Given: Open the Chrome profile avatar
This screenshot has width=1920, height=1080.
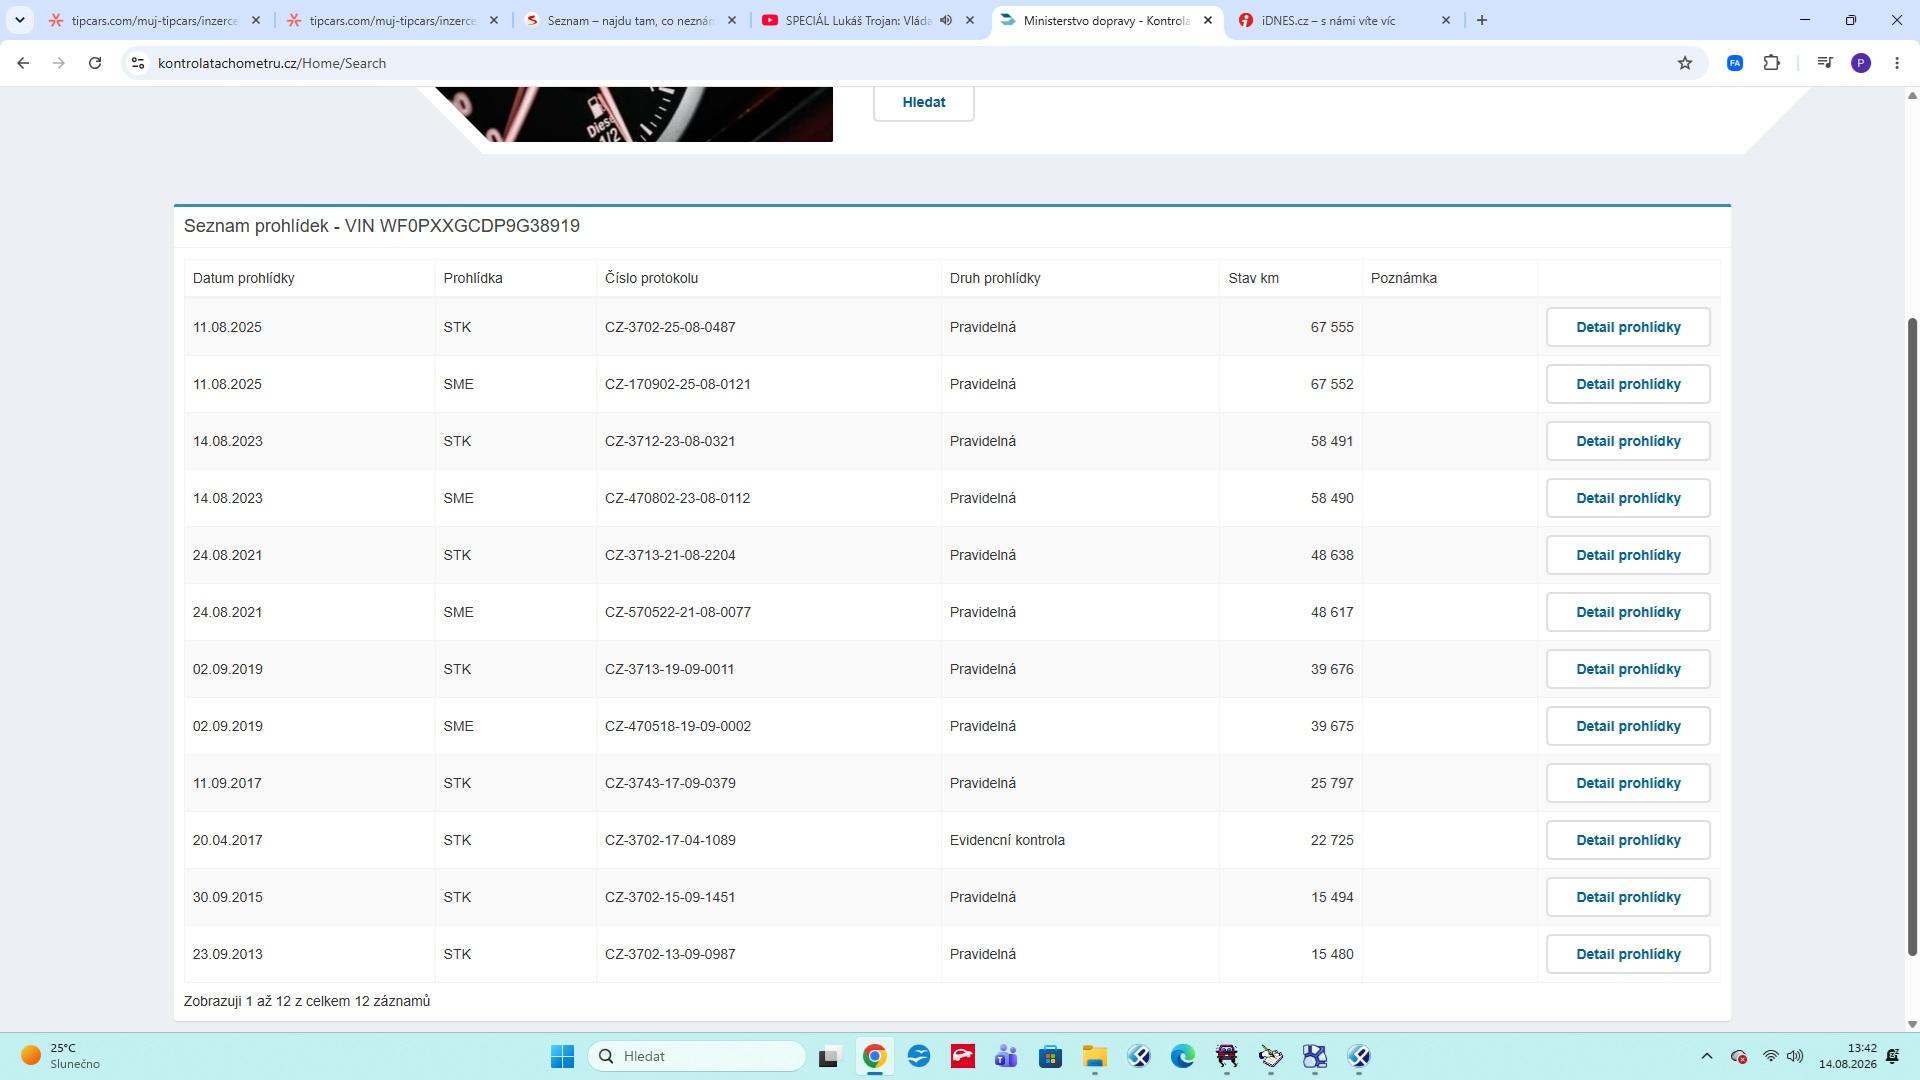Looking at the screenshot, I should (x=1861, y=63).
